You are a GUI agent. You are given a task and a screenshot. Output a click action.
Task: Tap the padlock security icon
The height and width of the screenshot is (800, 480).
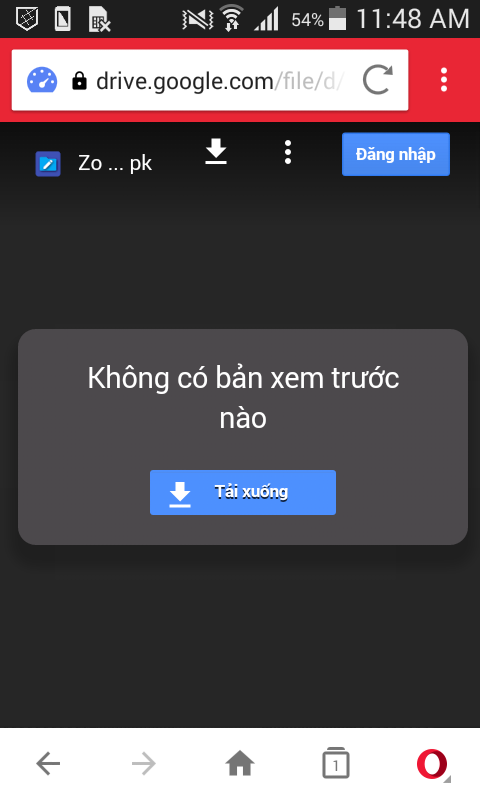[x=79, y=81]
